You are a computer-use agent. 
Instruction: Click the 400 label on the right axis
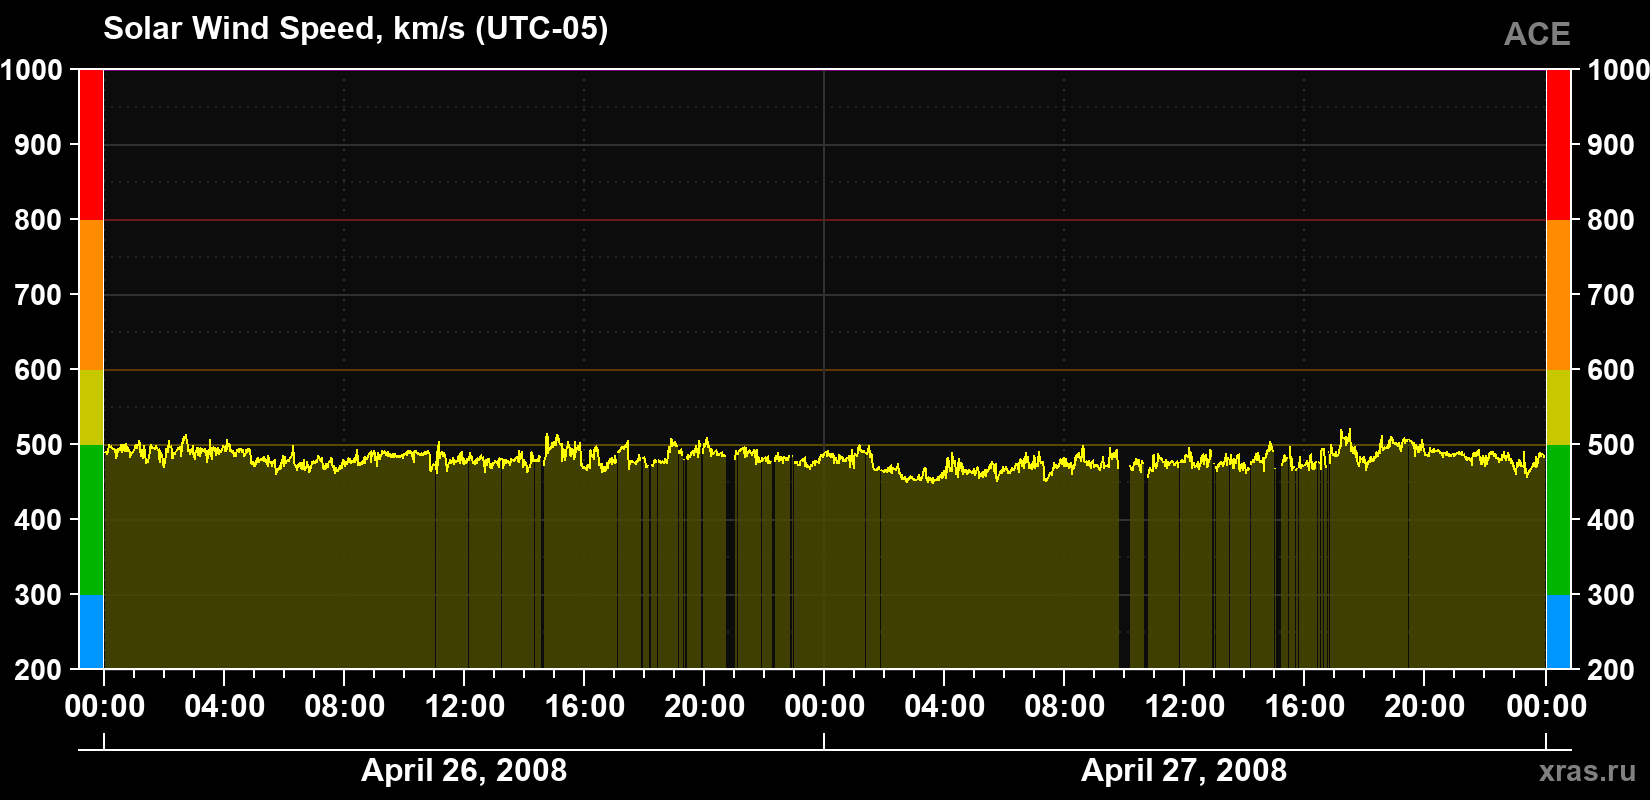pos(1611,520)
